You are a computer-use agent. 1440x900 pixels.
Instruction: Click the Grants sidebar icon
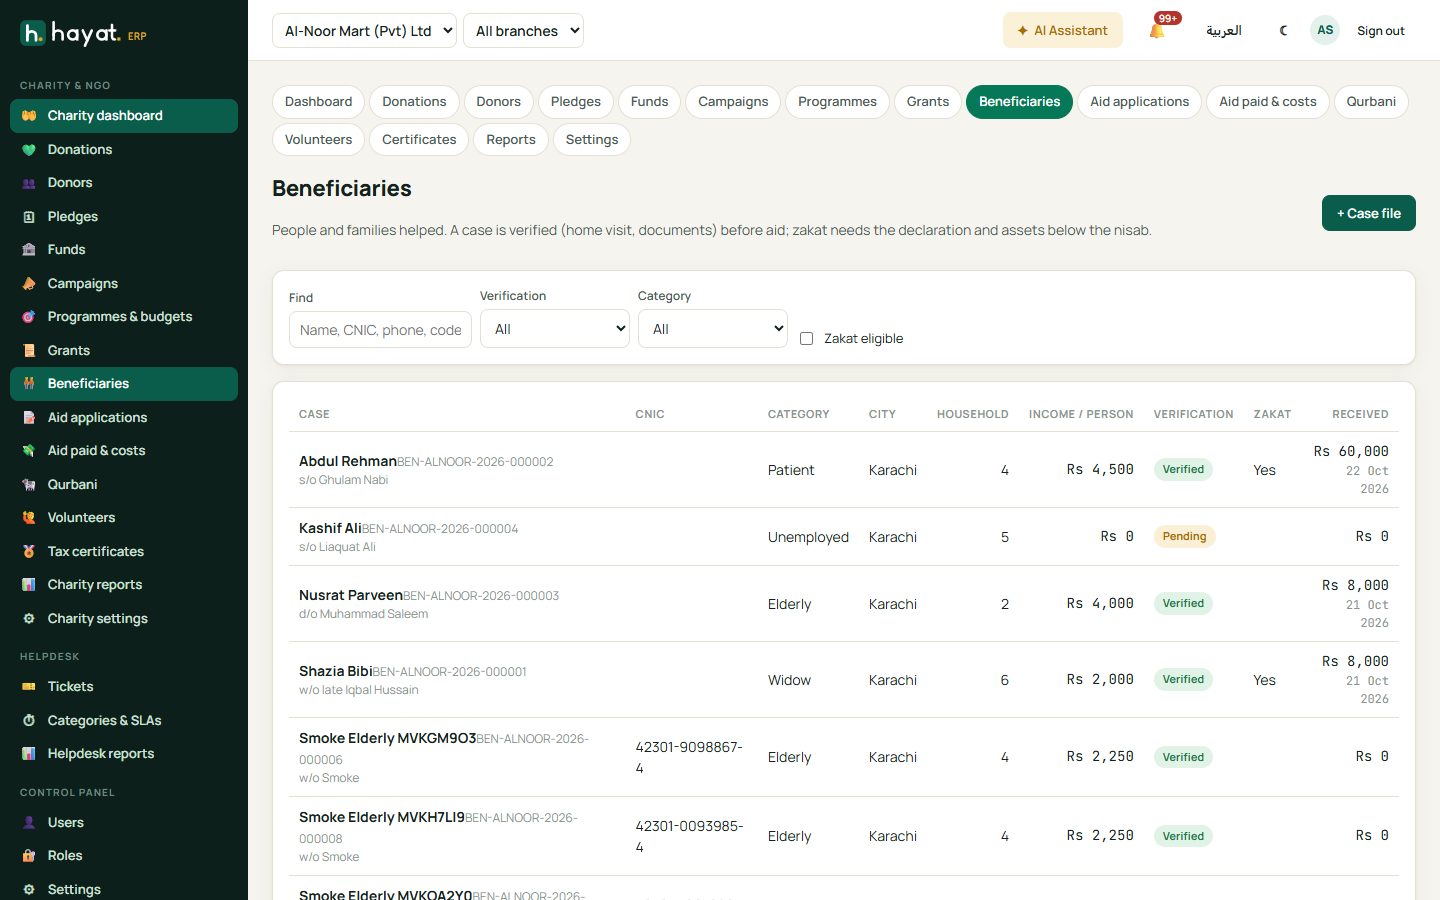point(29,351)
